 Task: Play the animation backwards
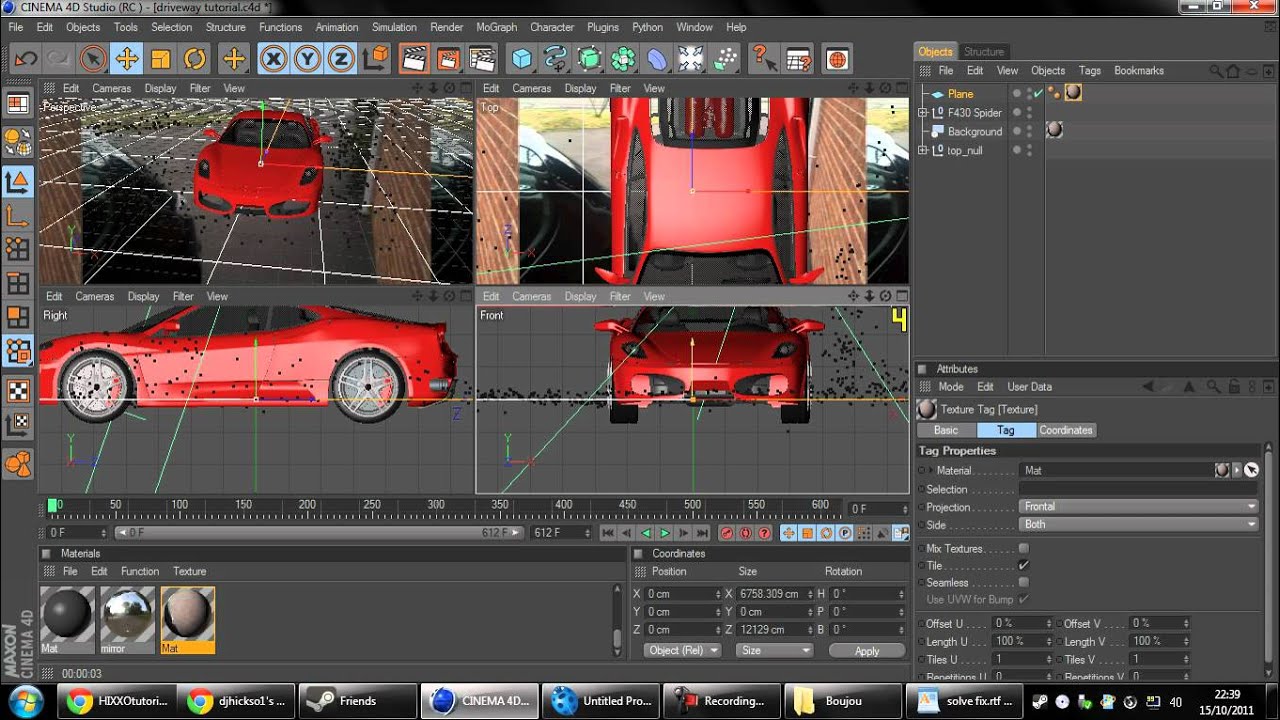(x=646, y=534)
